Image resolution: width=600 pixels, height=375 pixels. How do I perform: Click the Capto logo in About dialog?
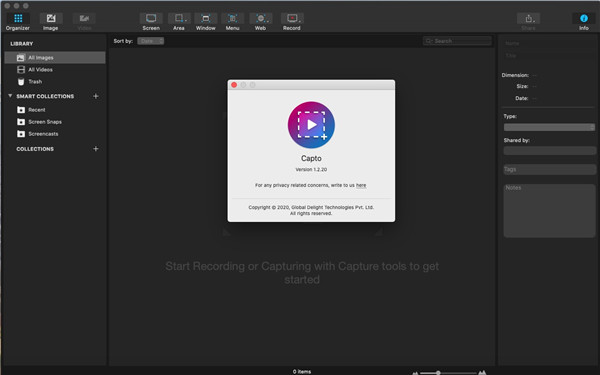[x=311, y=125]
